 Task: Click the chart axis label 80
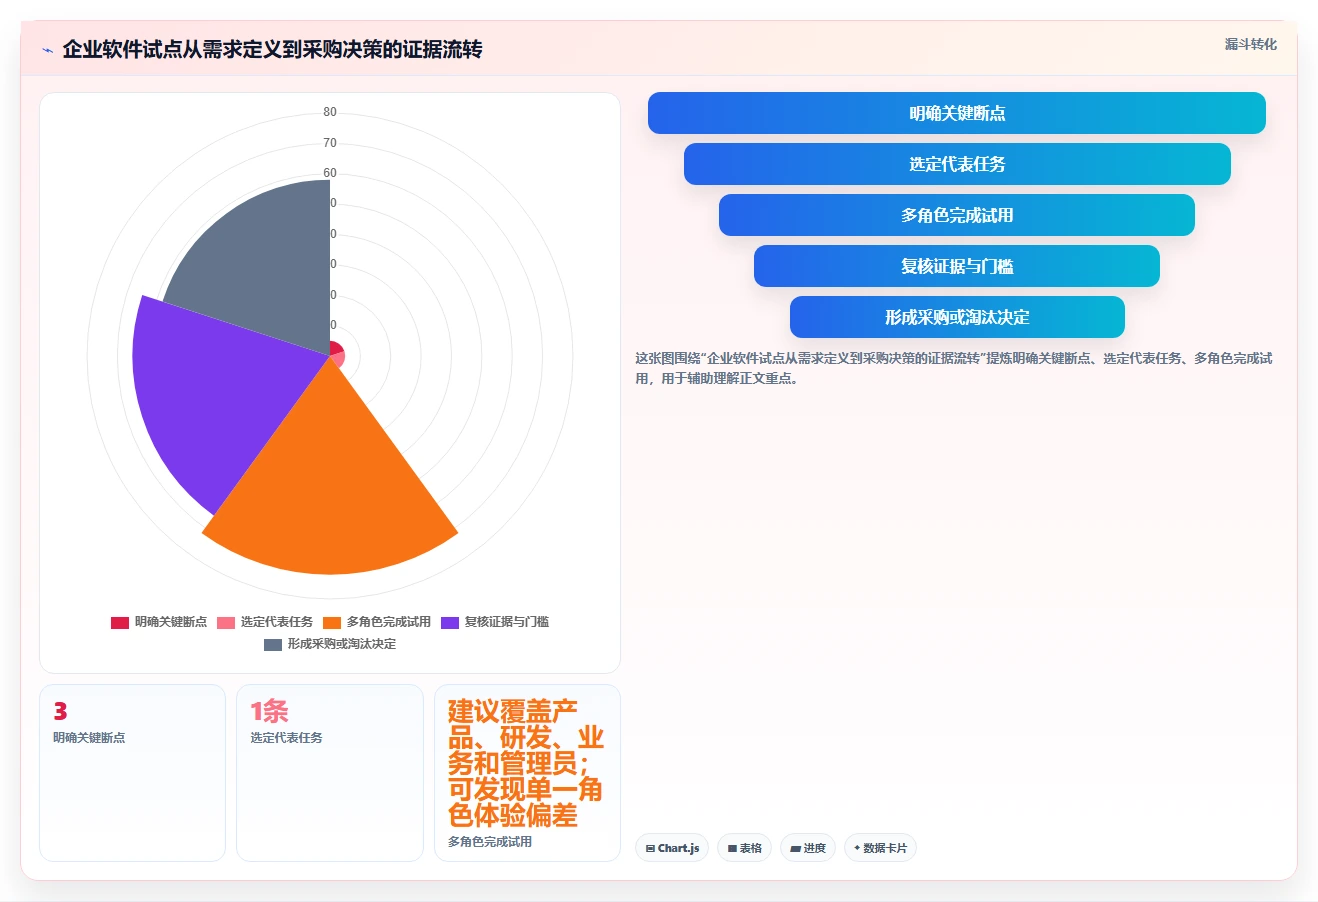click(330, 112)
